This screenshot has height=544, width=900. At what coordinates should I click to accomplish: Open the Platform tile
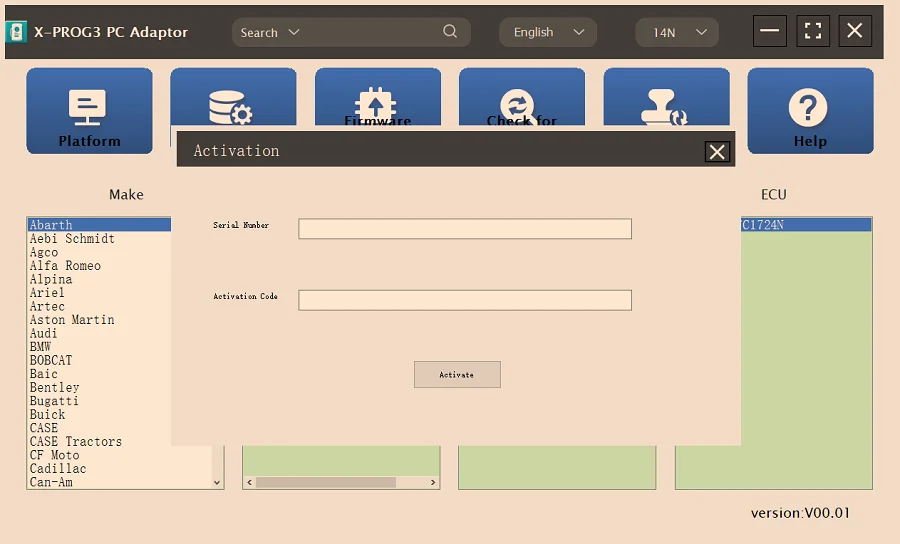click(89, 111)
